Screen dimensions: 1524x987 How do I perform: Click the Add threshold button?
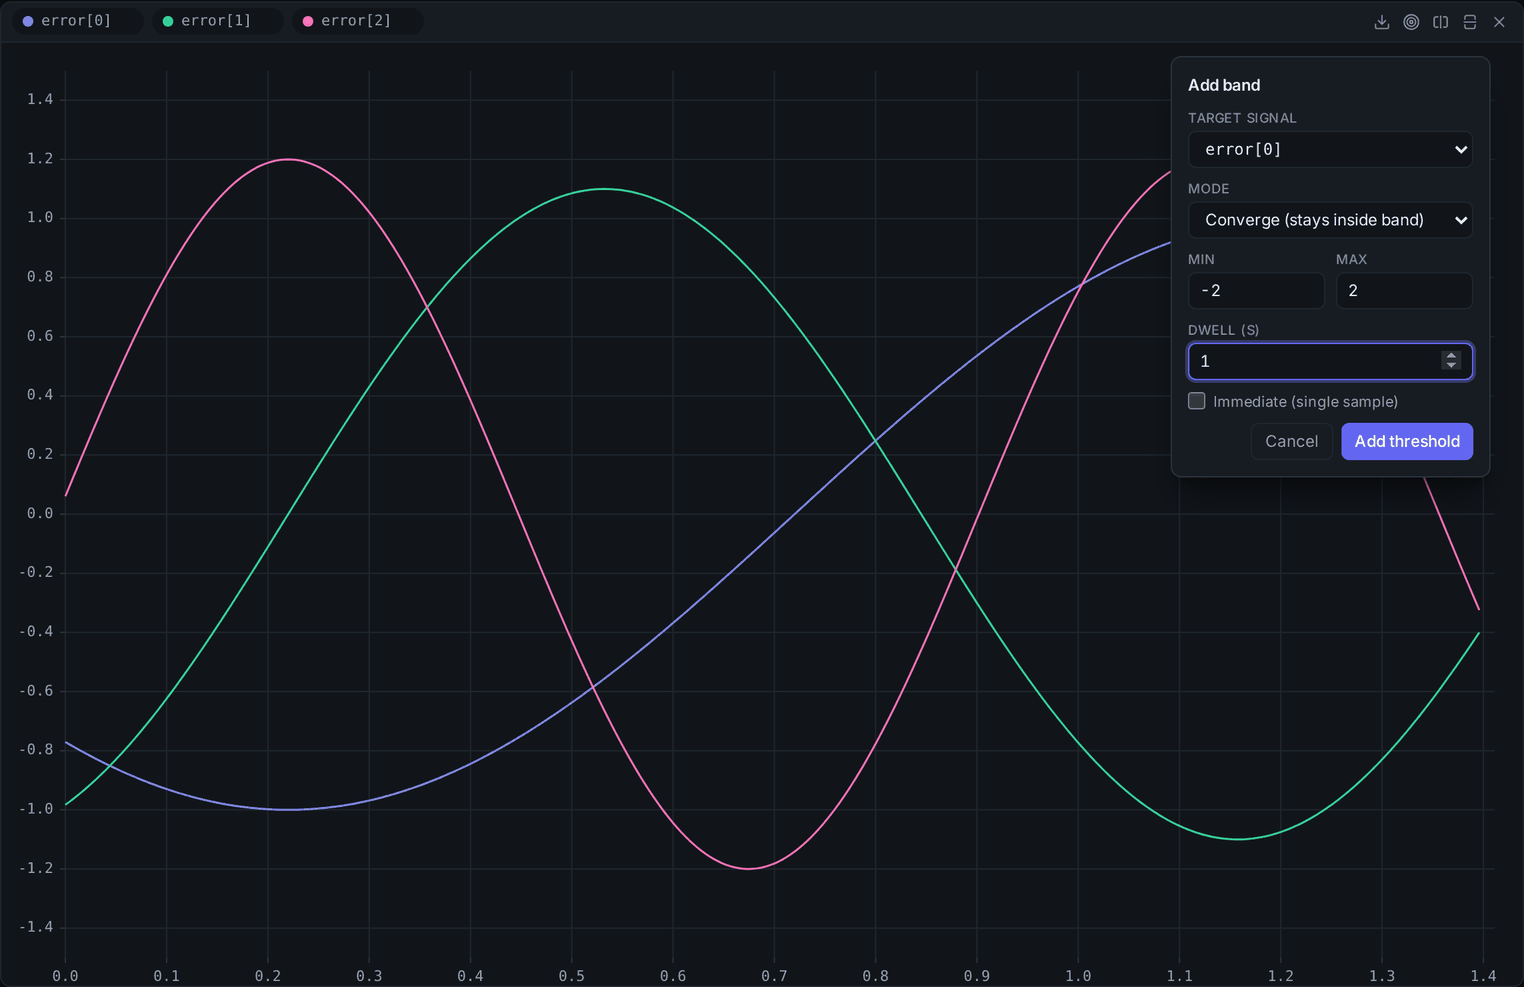pyautogui.click(x=1407, y=441)
